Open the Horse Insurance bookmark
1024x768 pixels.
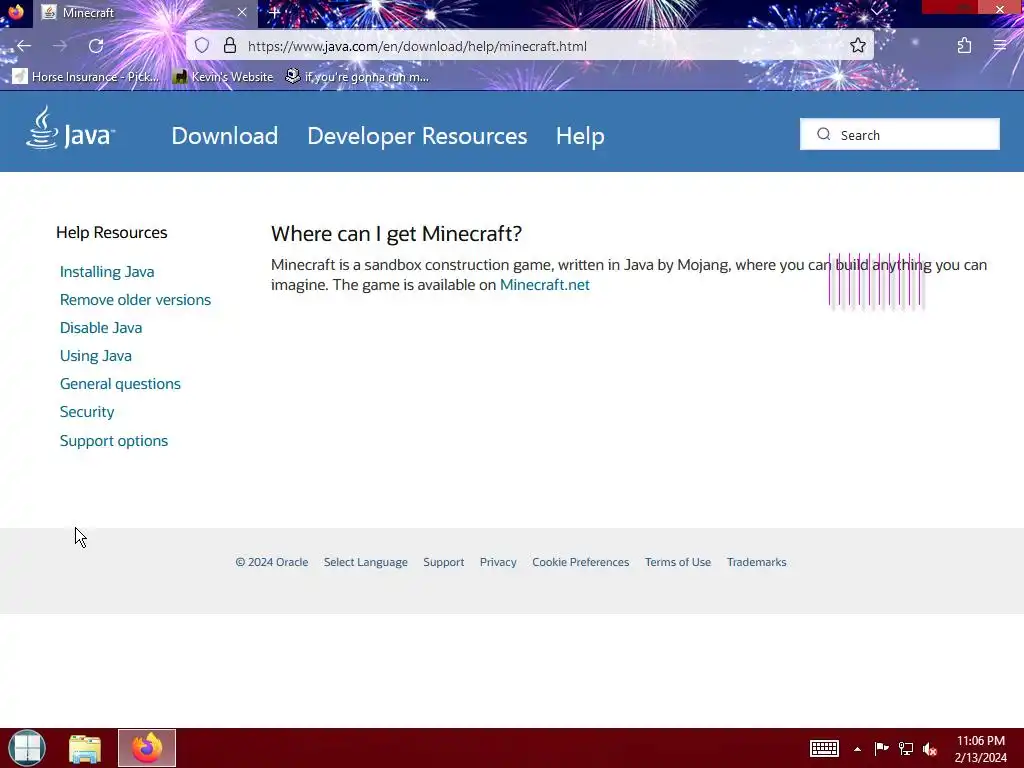point(86,77)
